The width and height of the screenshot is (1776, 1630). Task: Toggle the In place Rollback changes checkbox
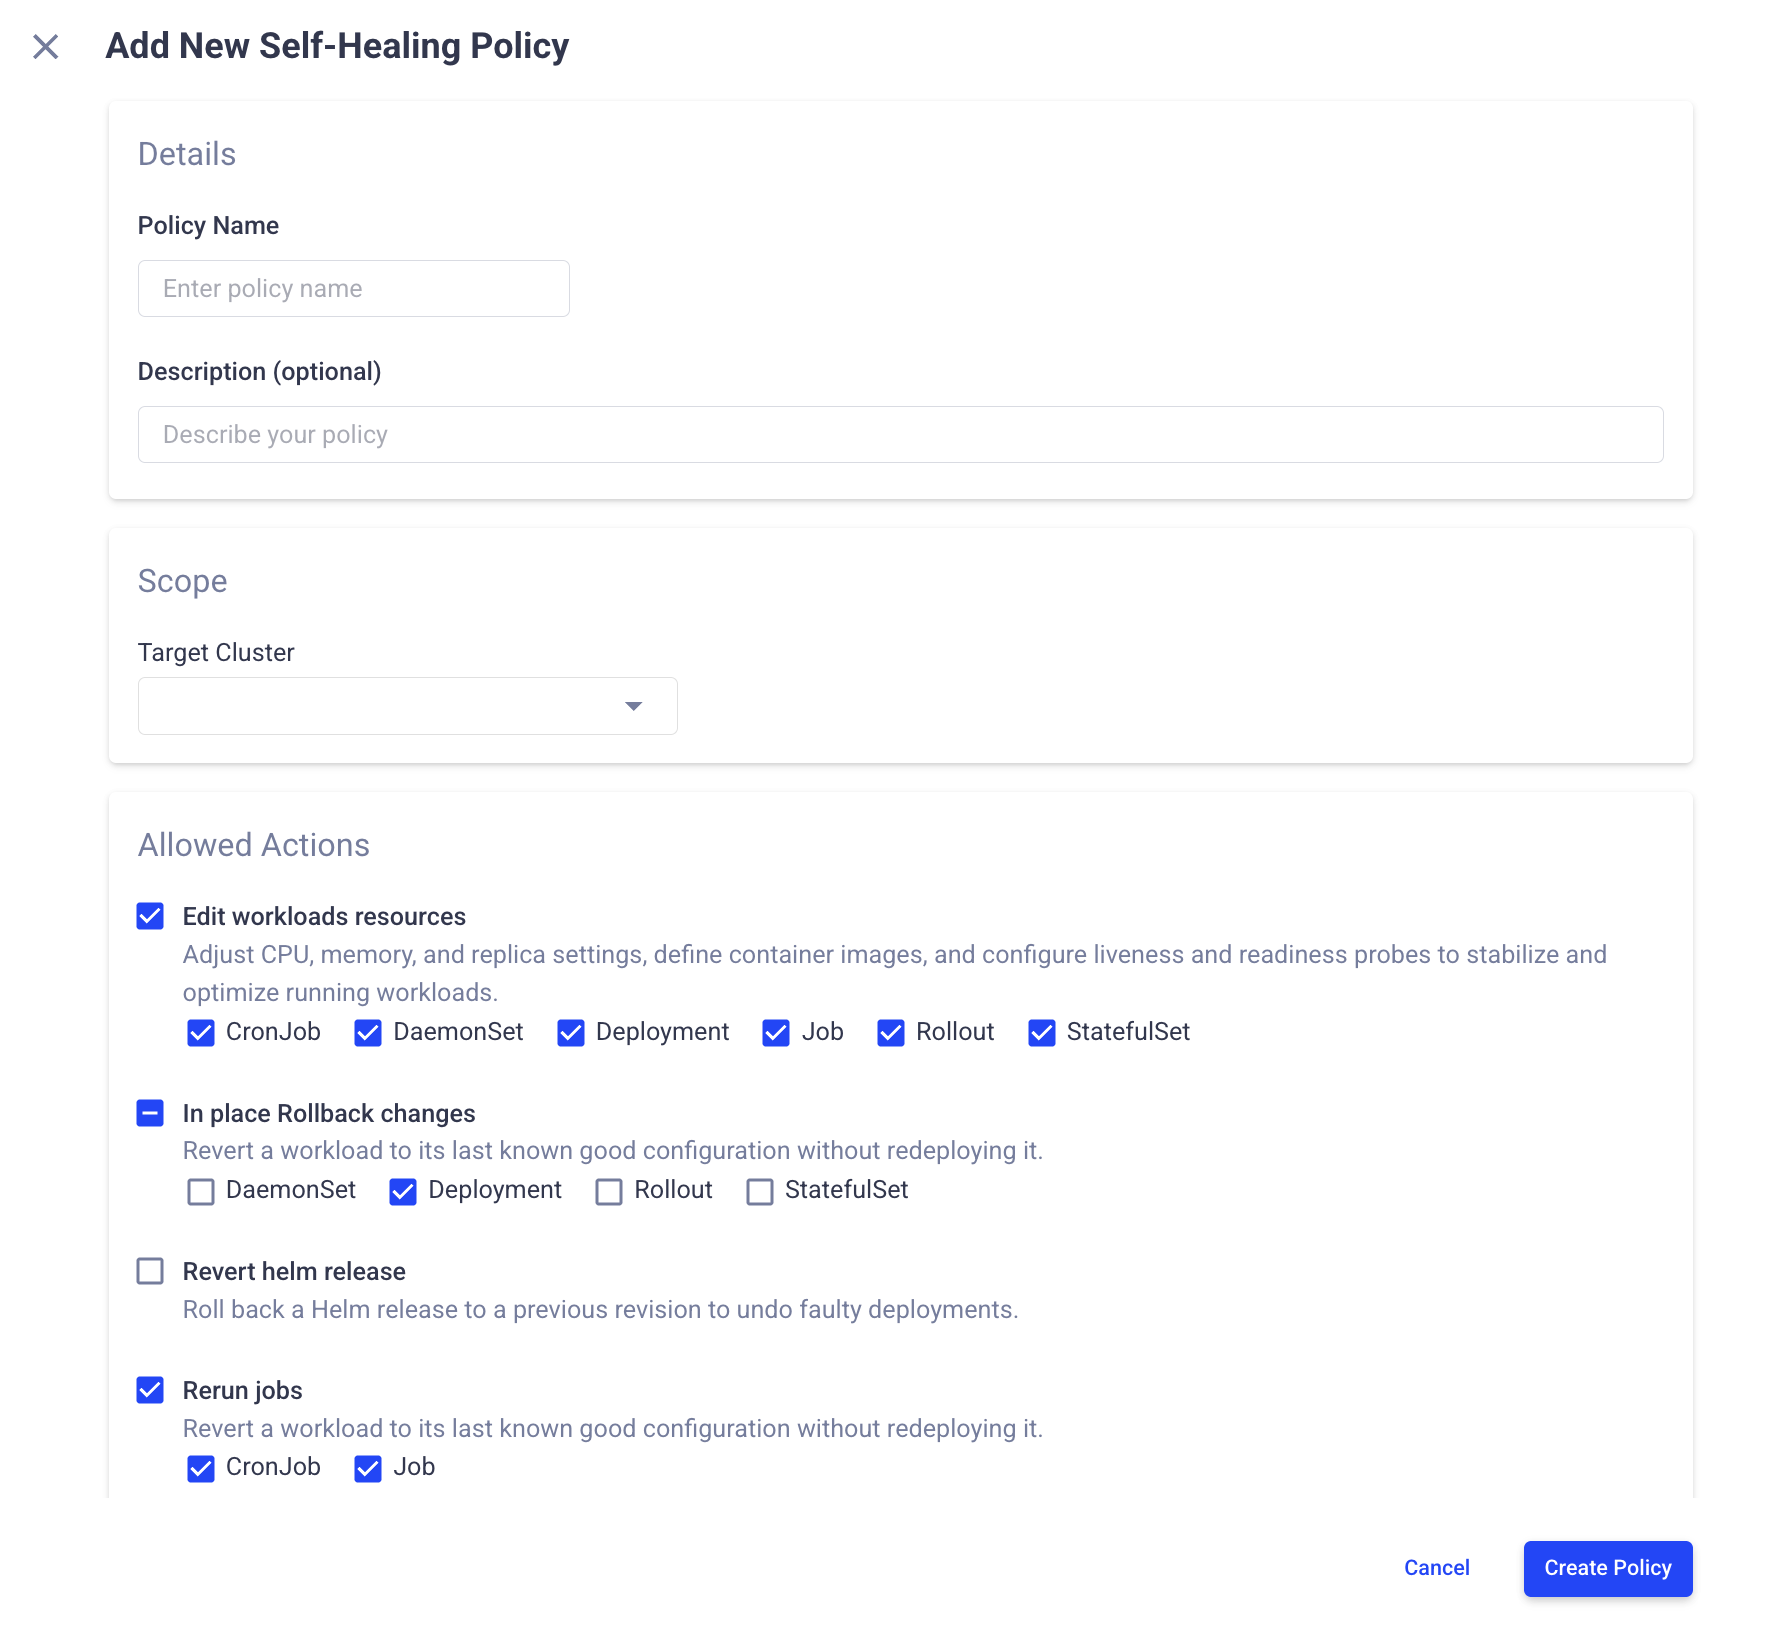[x=150, y=1113]
